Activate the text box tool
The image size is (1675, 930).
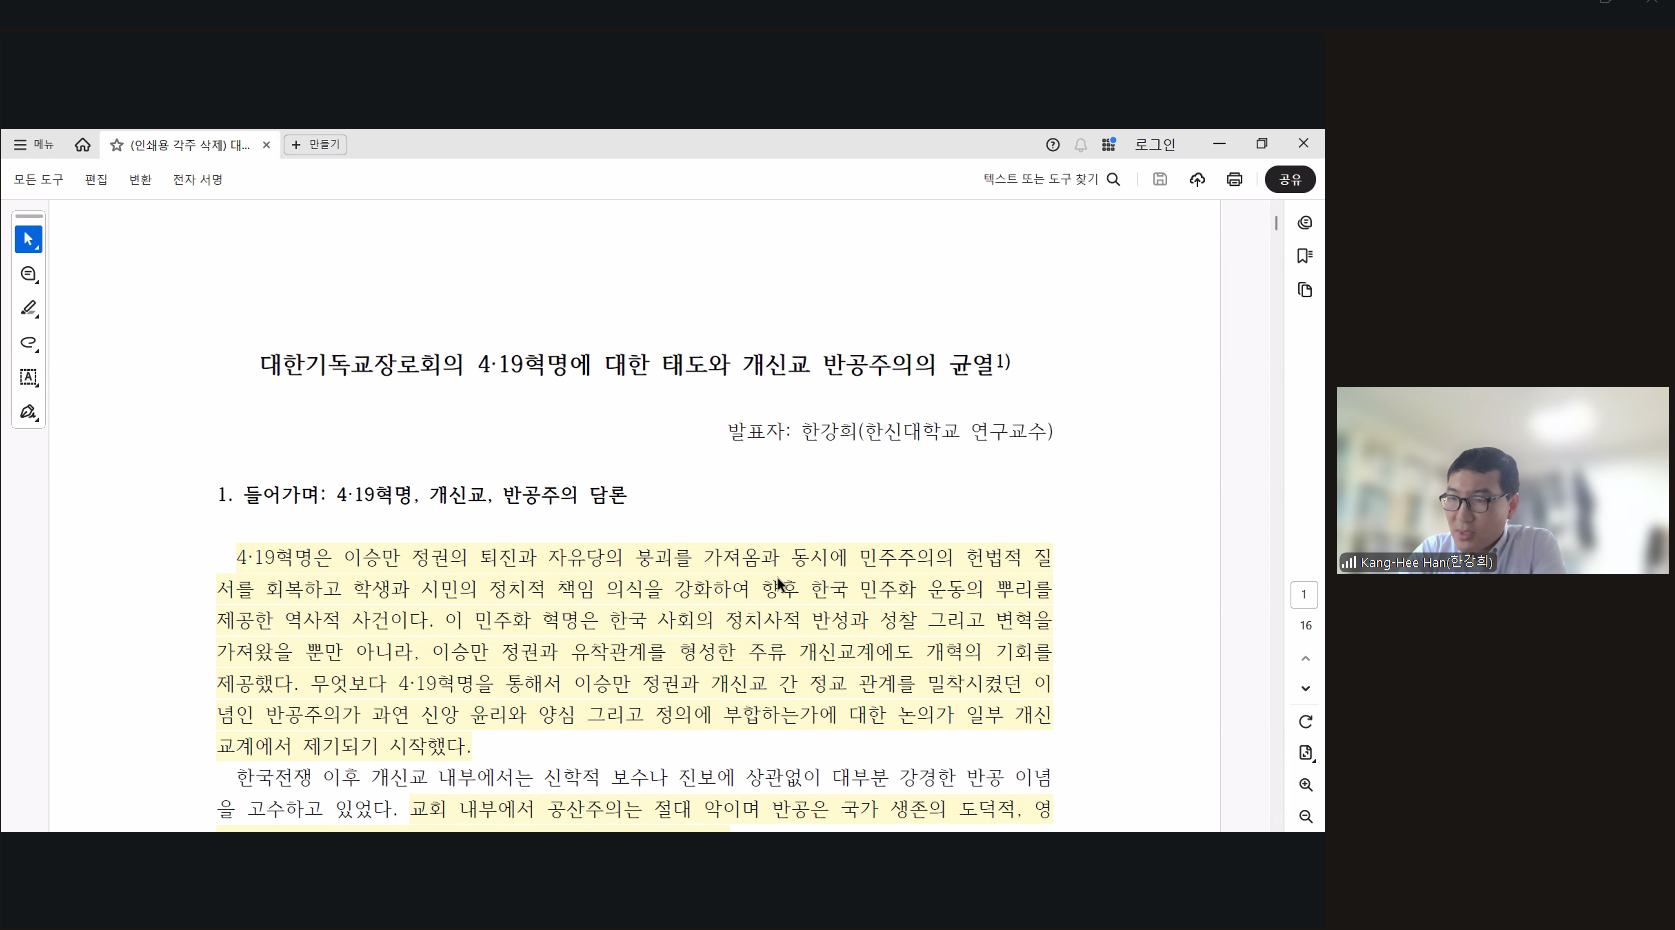(28, 377)
